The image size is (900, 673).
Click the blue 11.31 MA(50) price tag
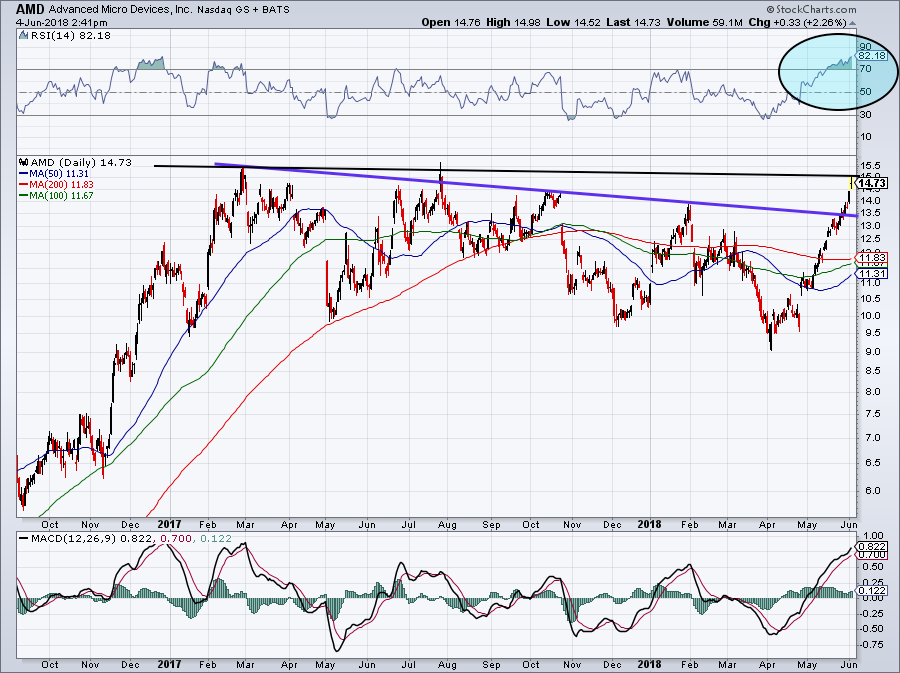873,274
